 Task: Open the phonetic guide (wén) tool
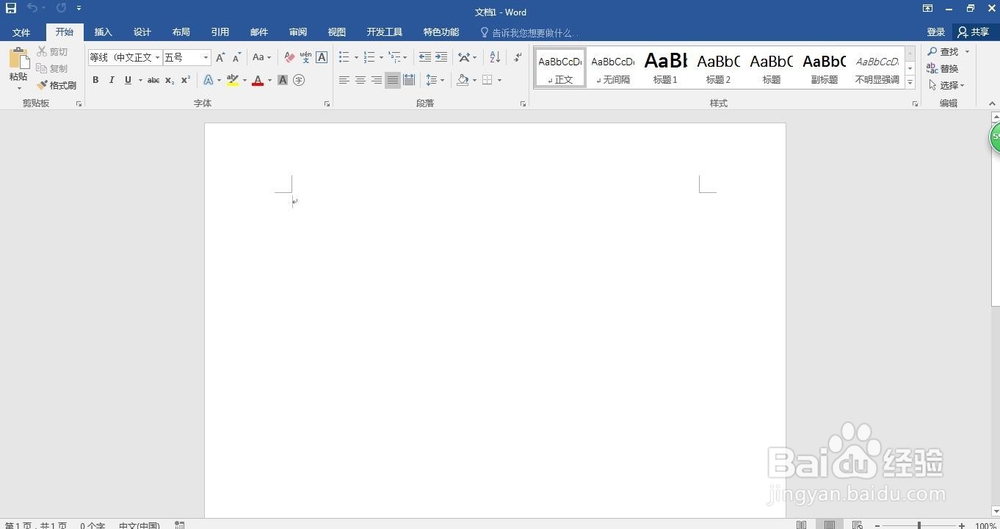[x=305, y=57]
